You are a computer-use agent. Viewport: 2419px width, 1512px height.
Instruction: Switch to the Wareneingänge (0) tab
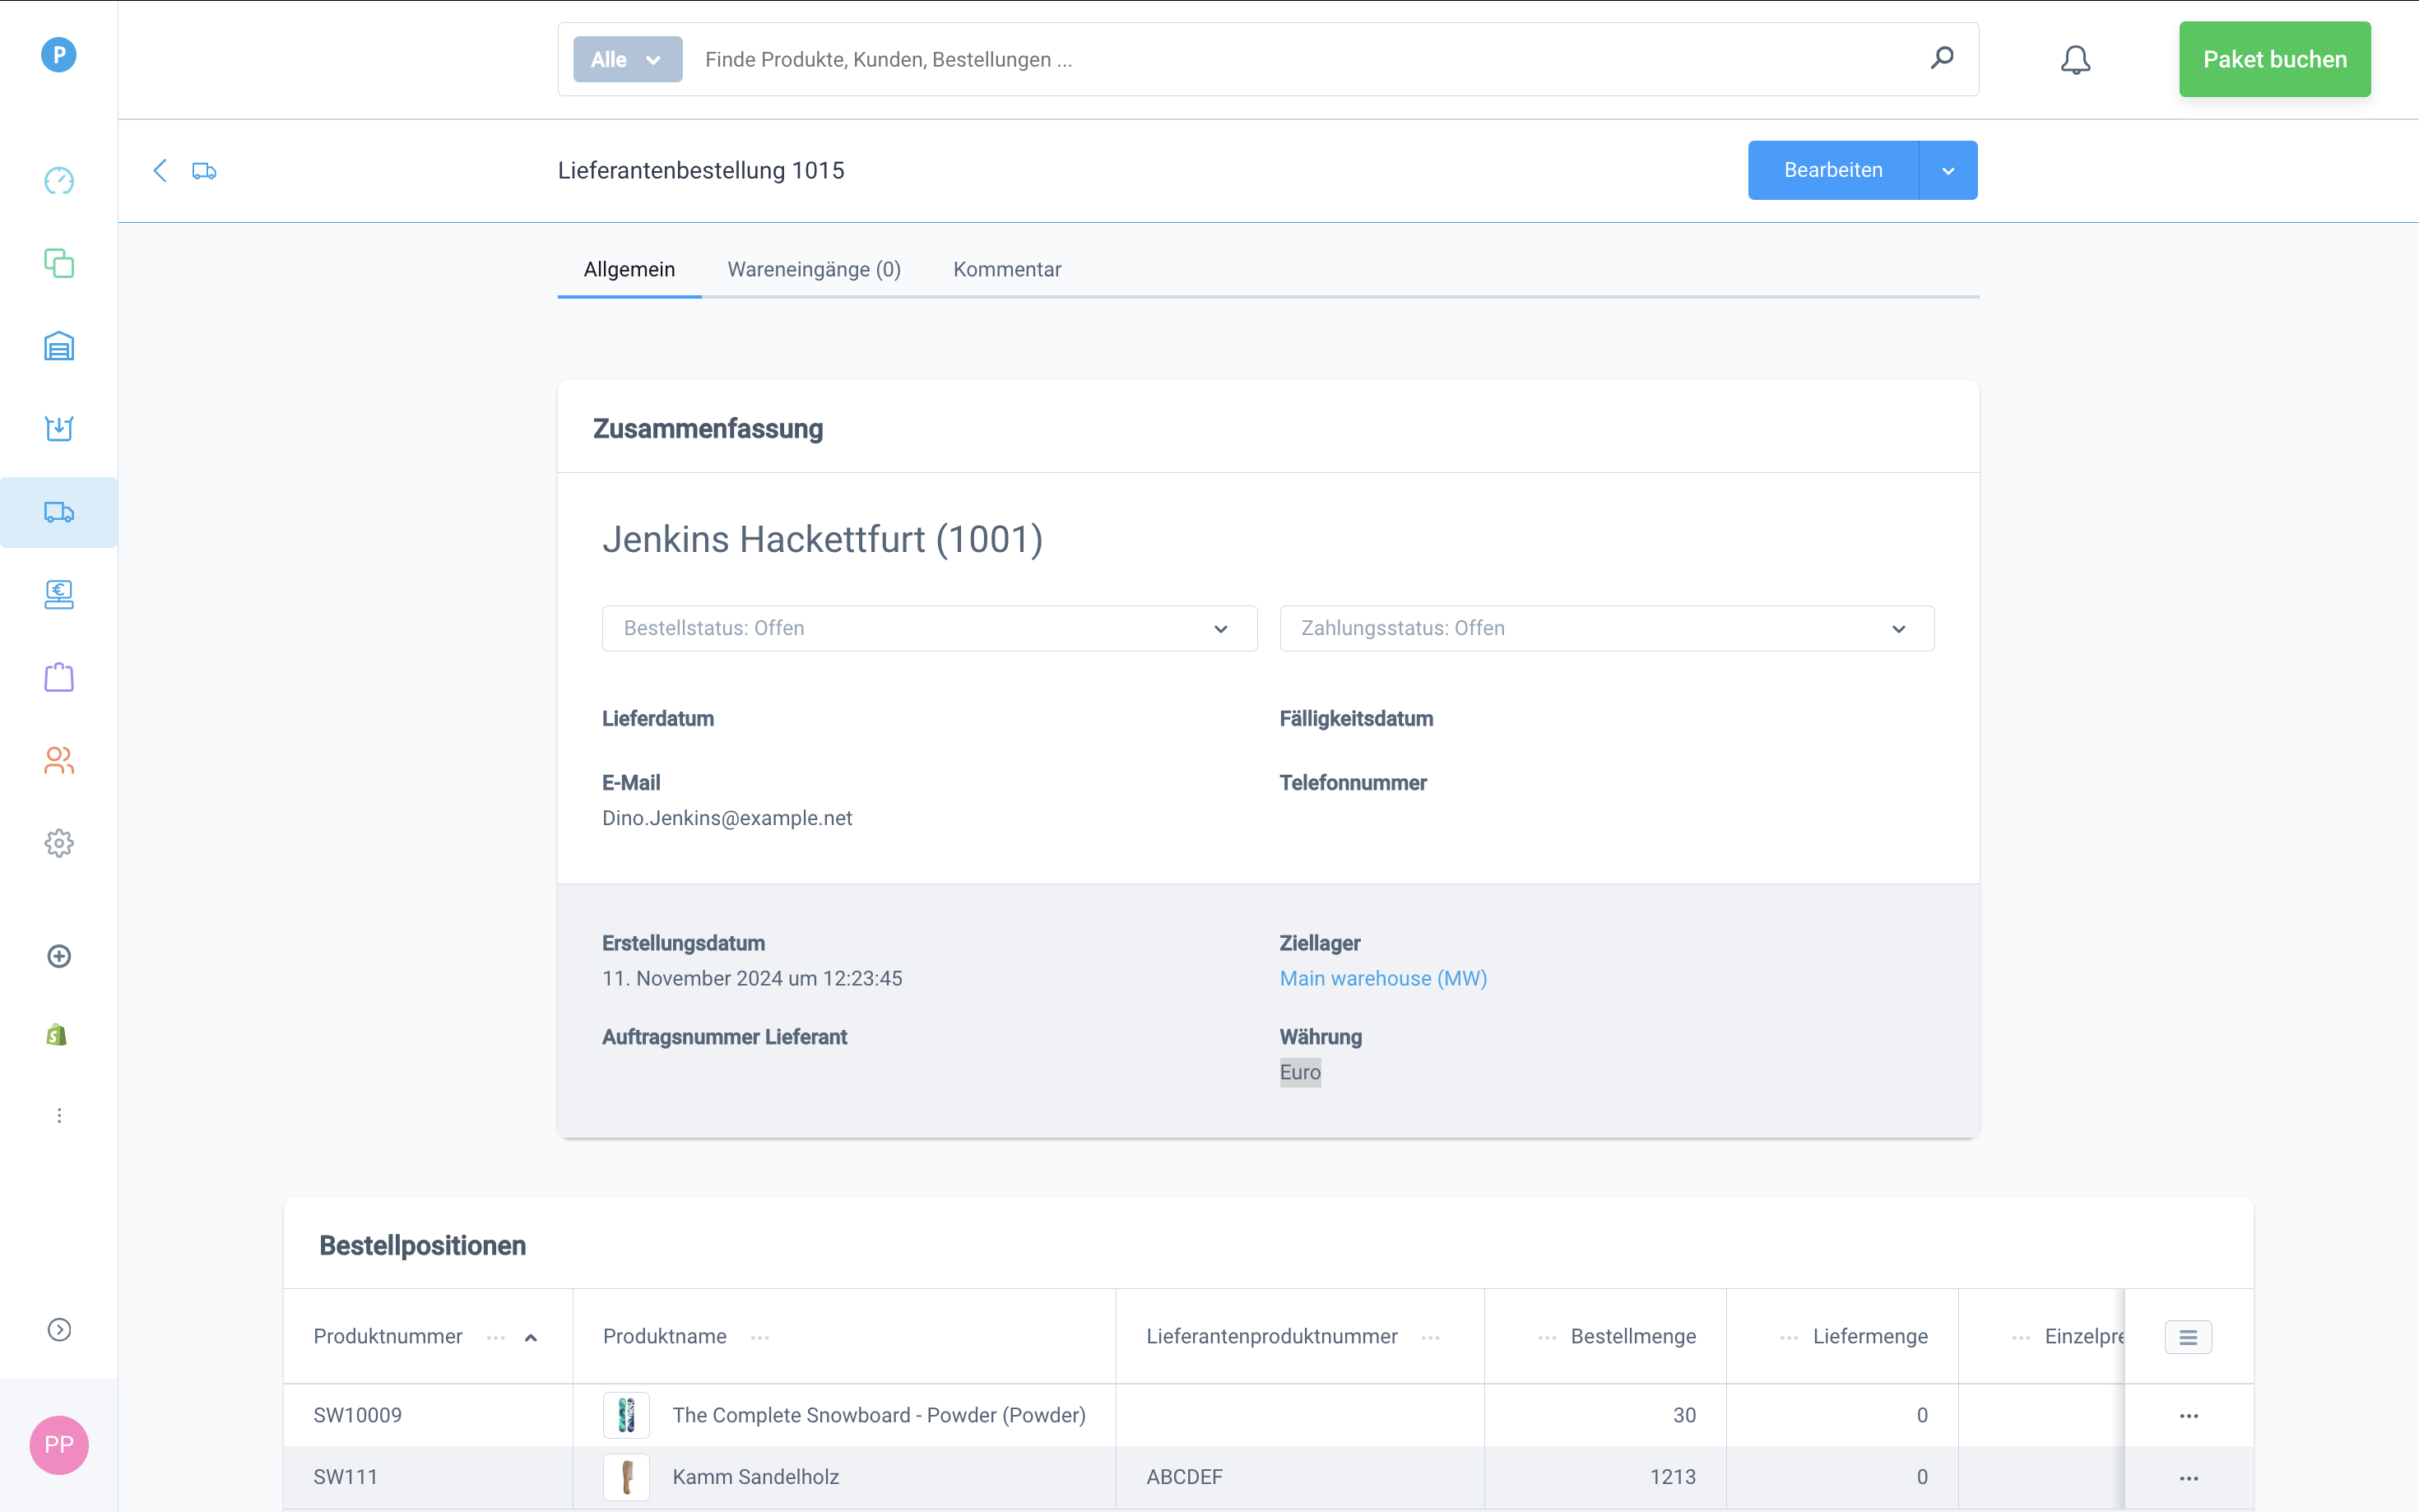(x=814, y=269)
